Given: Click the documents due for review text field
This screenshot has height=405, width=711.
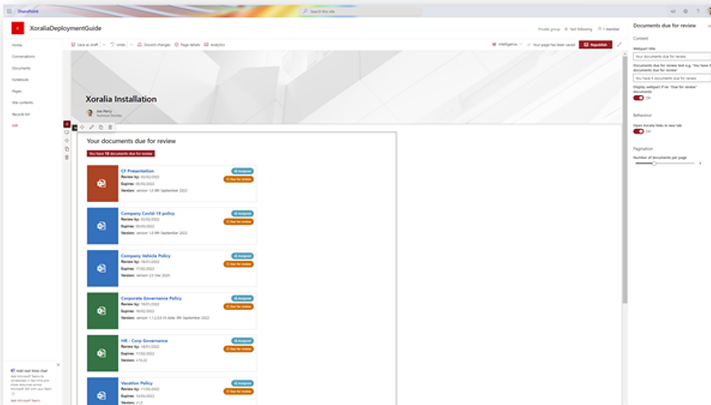Looking at the screenshot, I should tap(672, 78).
